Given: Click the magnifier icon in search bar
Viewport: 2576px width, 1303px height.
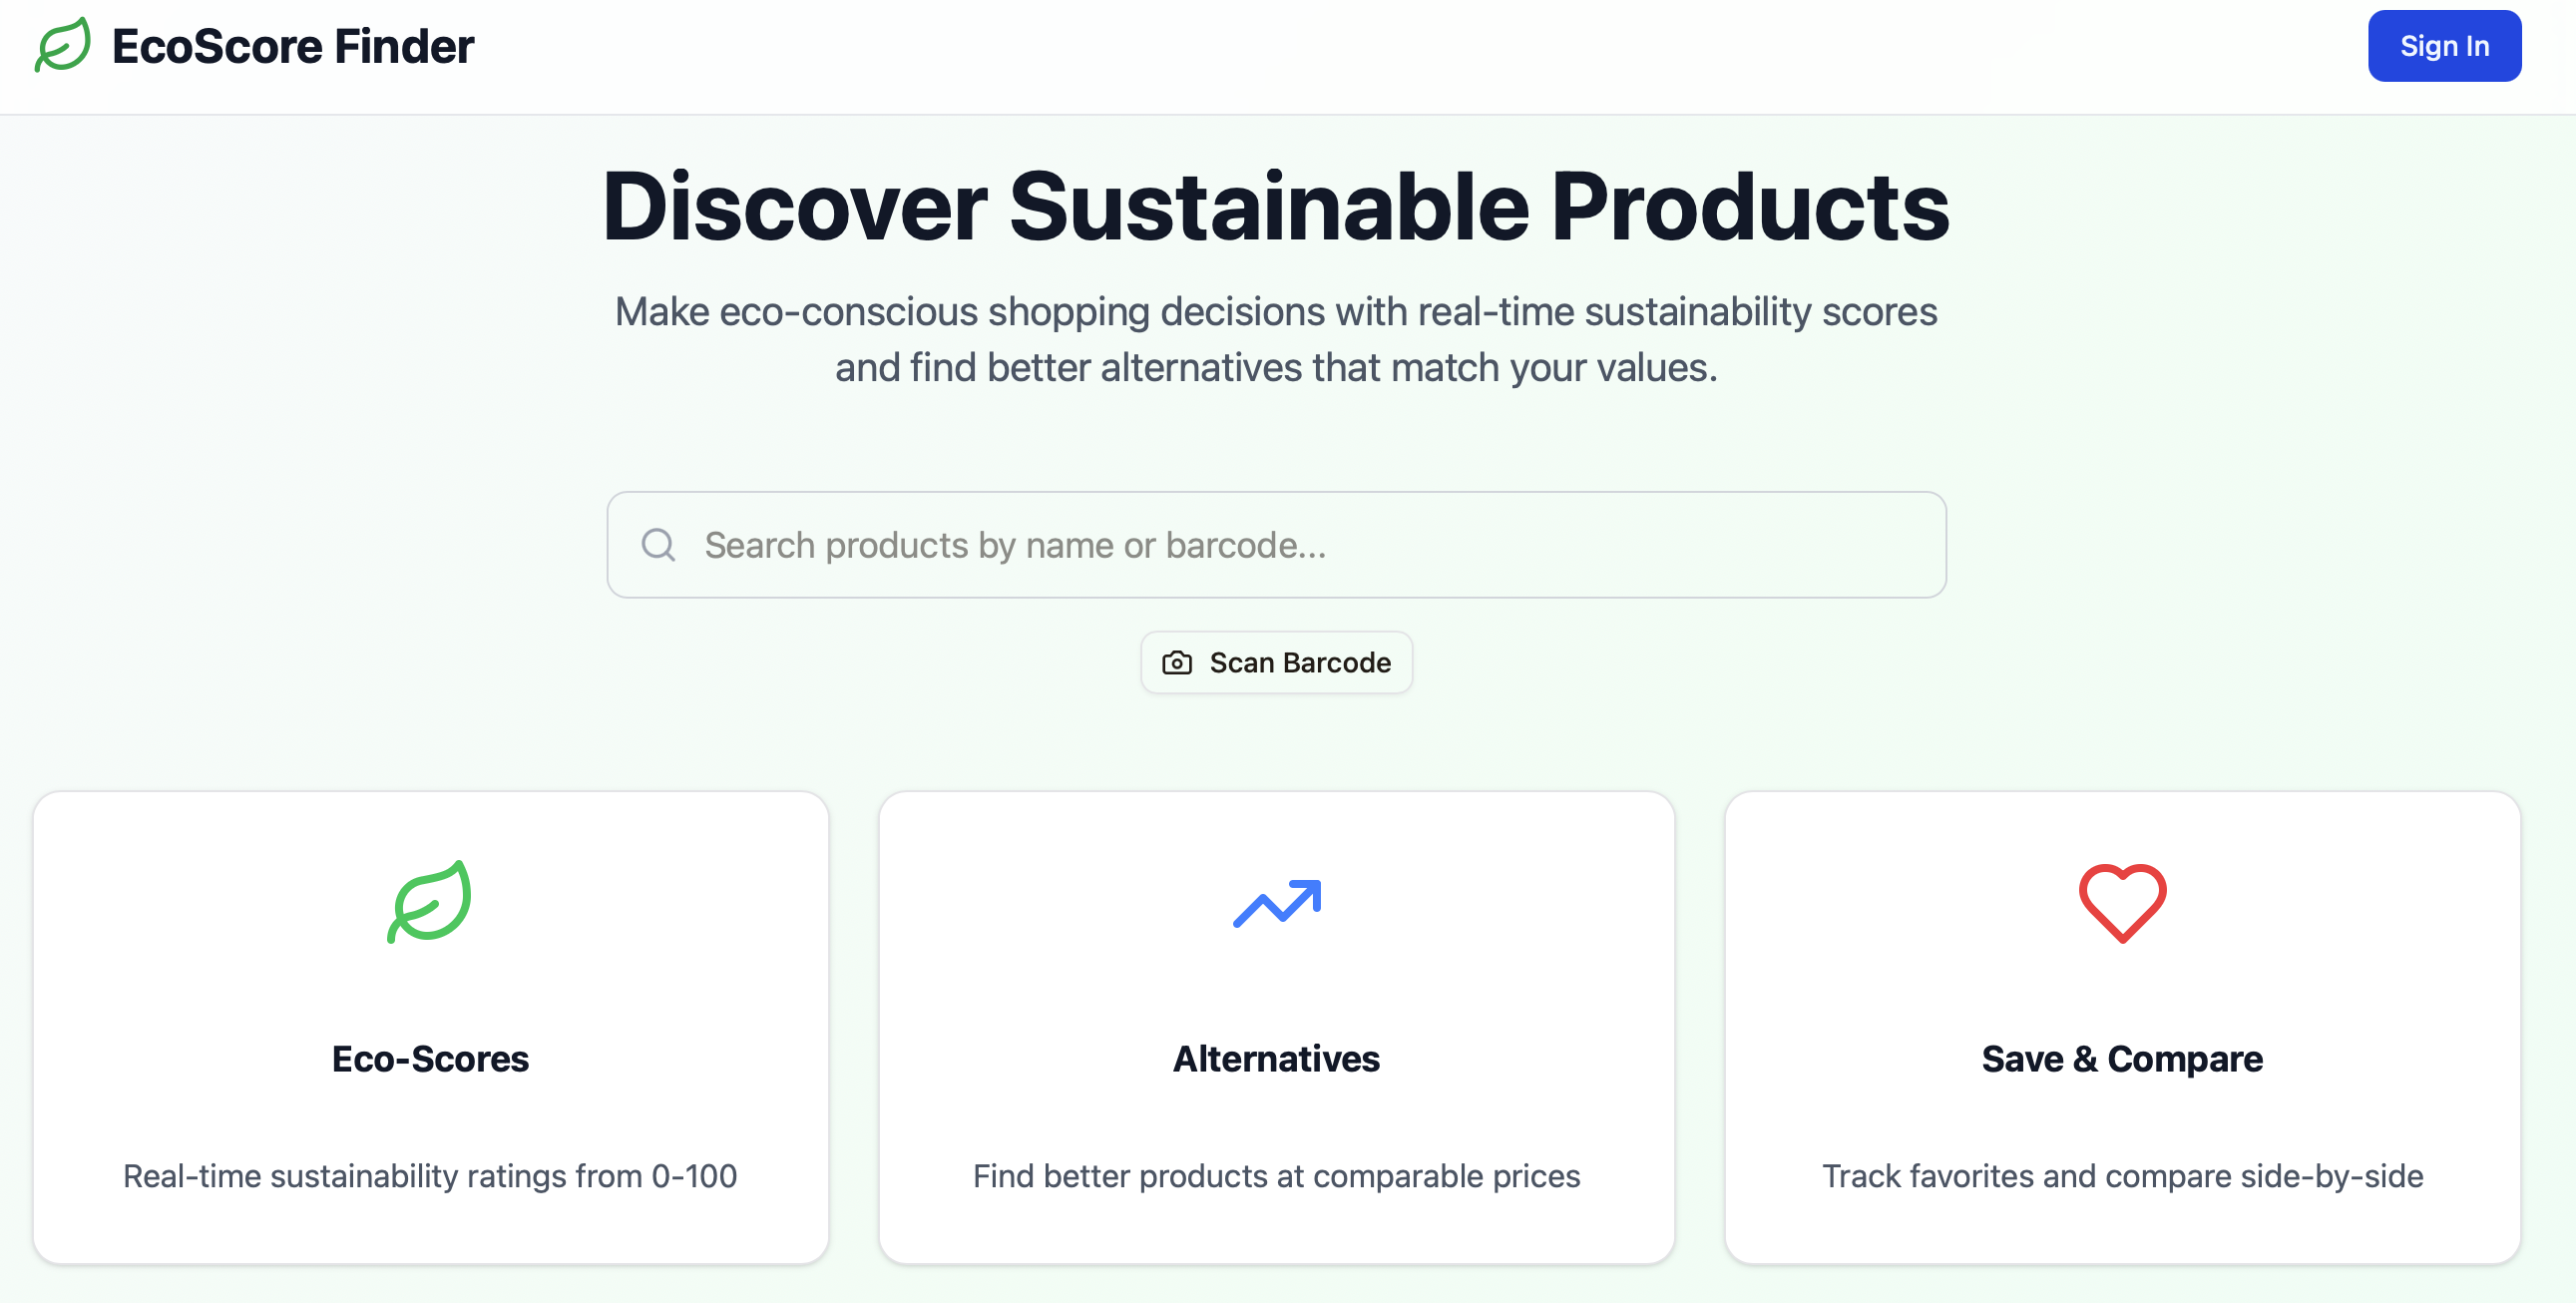Looking at the screenshot, I should pos(658,545).
